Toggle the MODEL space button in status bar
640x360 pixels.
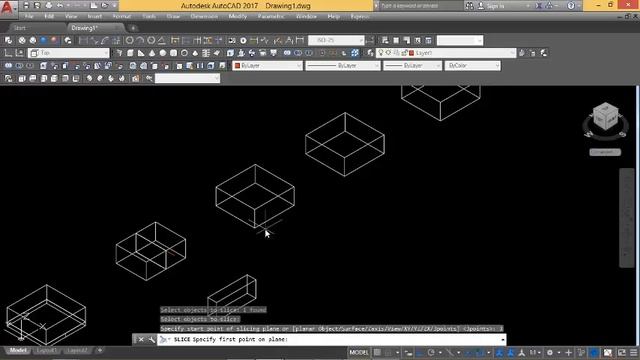coord(359,353)
